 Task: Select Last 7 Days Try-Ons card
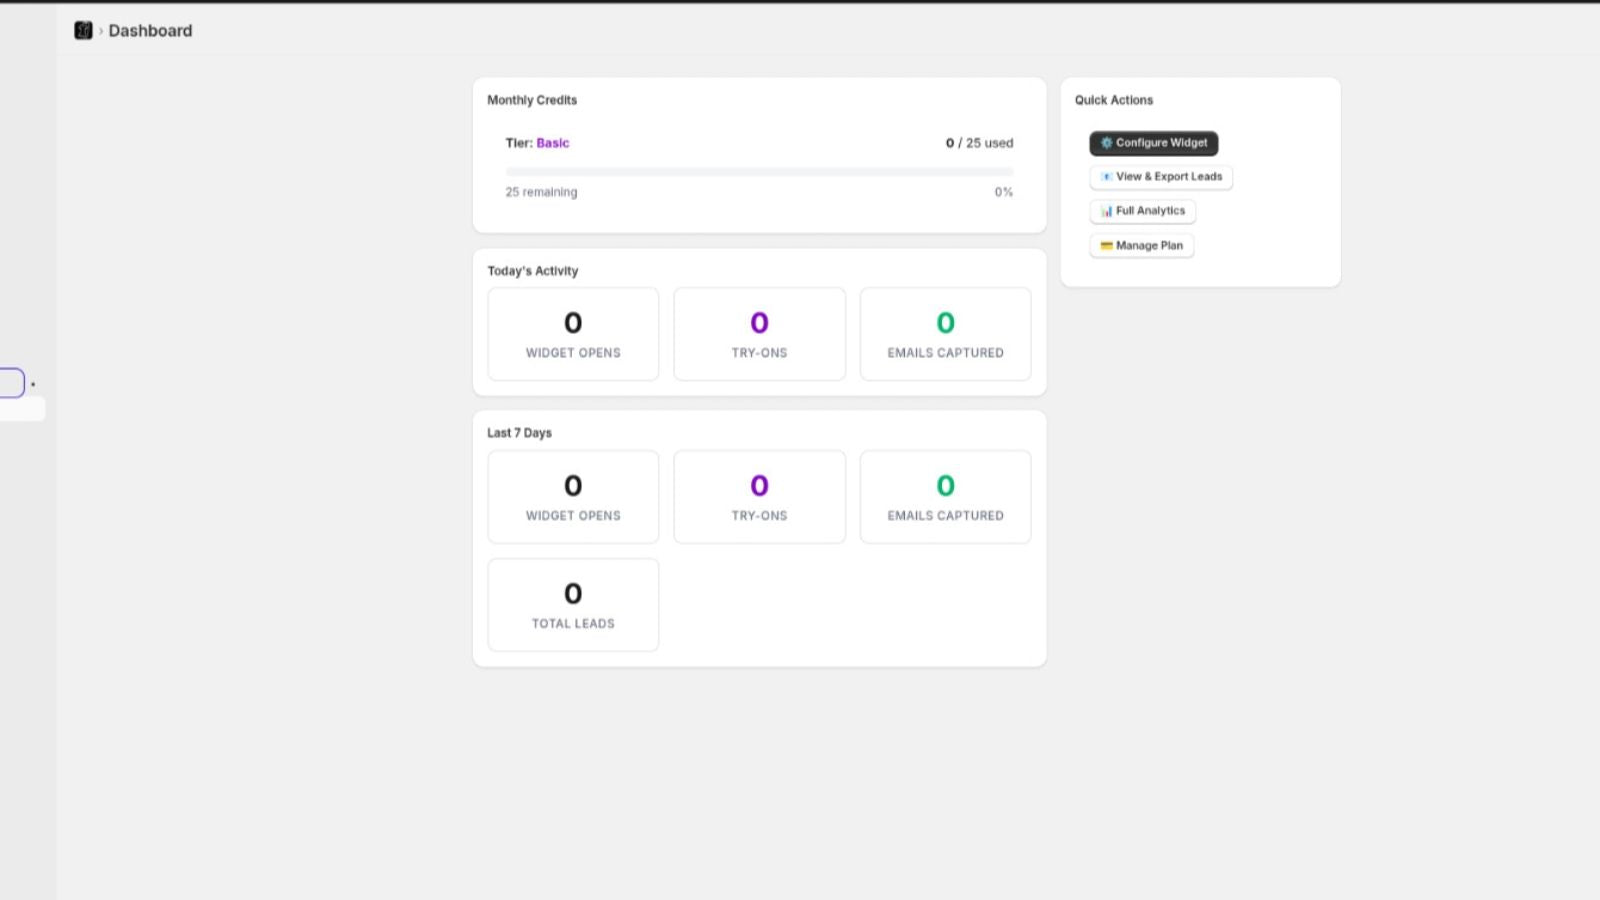coord(759,497)
